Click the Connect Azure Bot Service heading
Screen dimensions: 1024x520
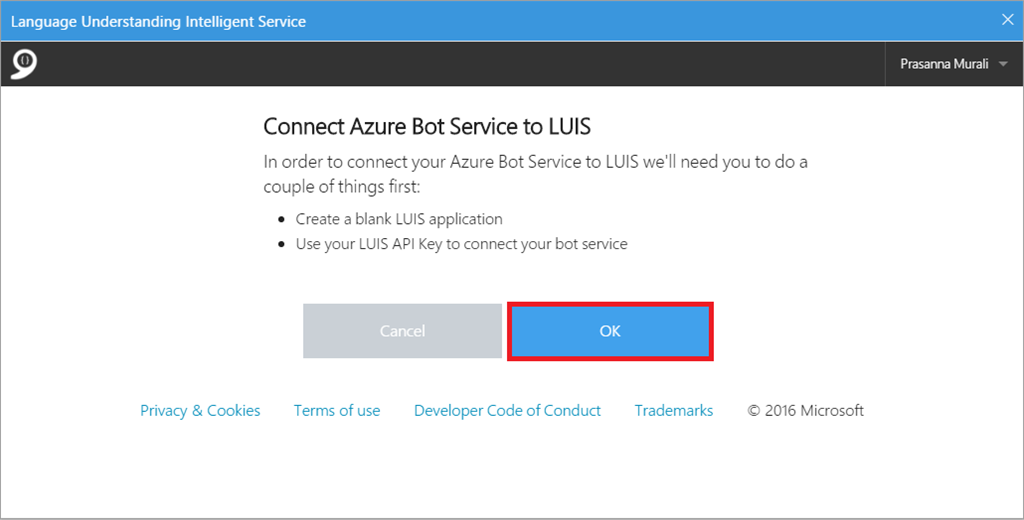(427, 127)
